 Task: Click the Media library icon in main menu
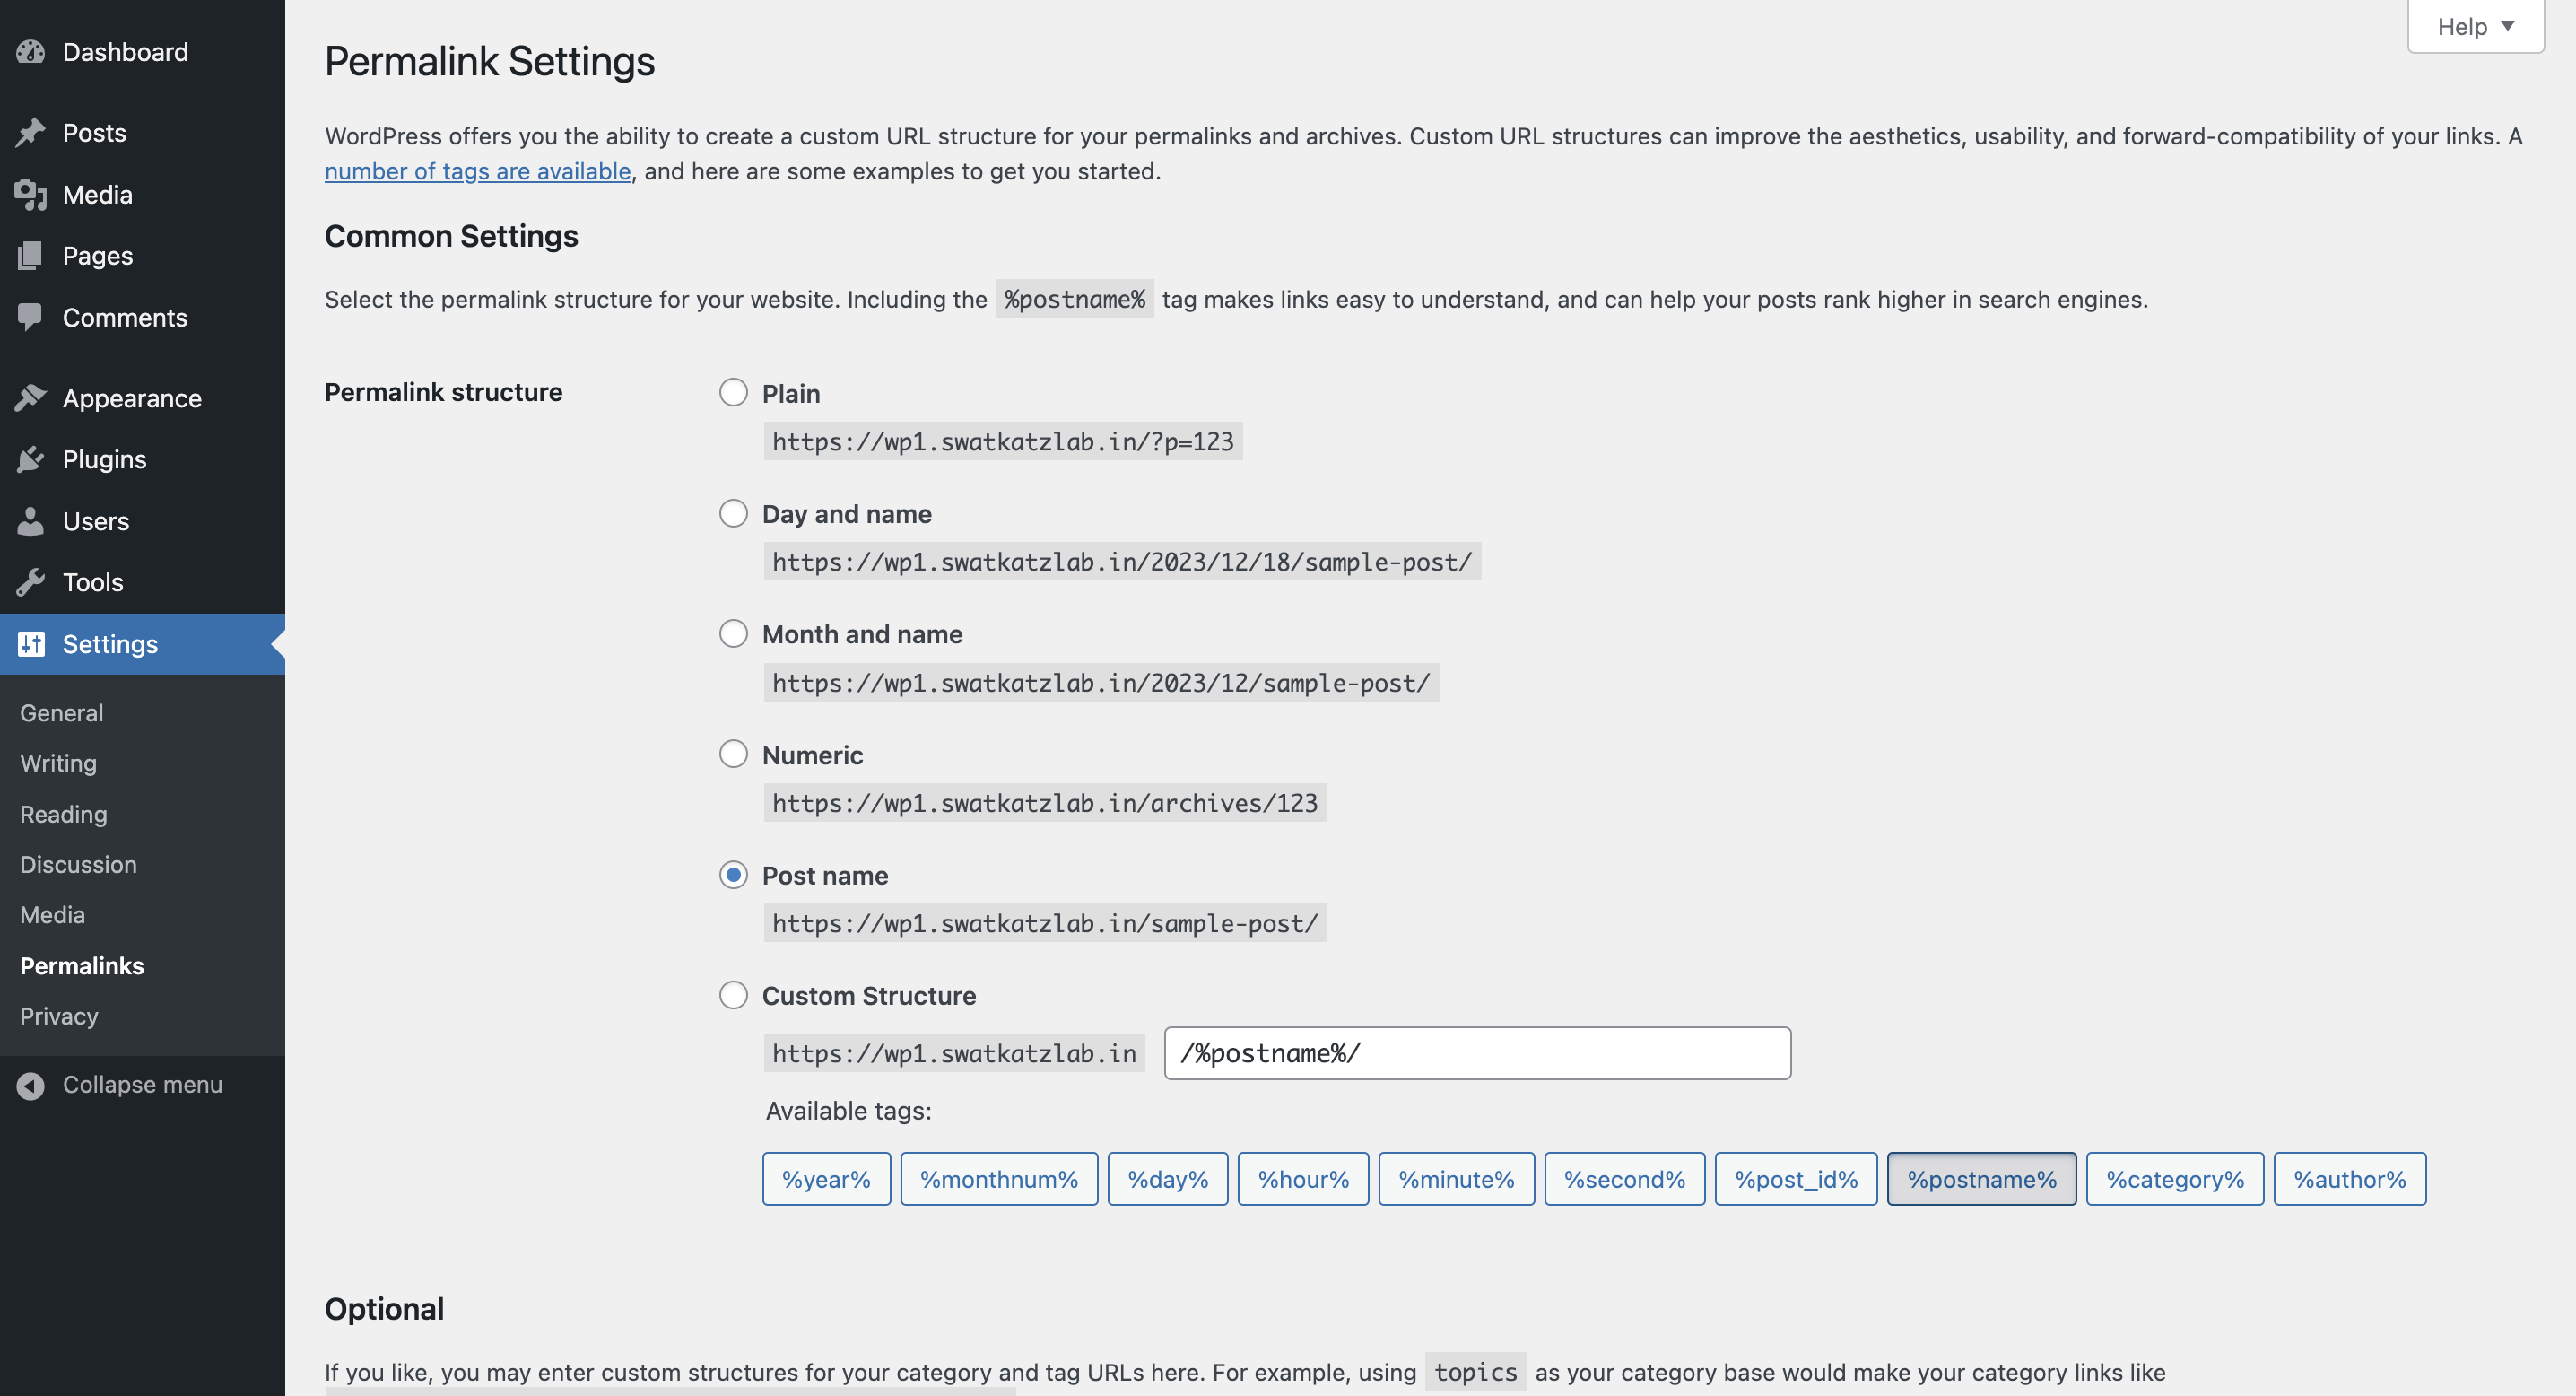pyautogui.click(x=30, y=195)
